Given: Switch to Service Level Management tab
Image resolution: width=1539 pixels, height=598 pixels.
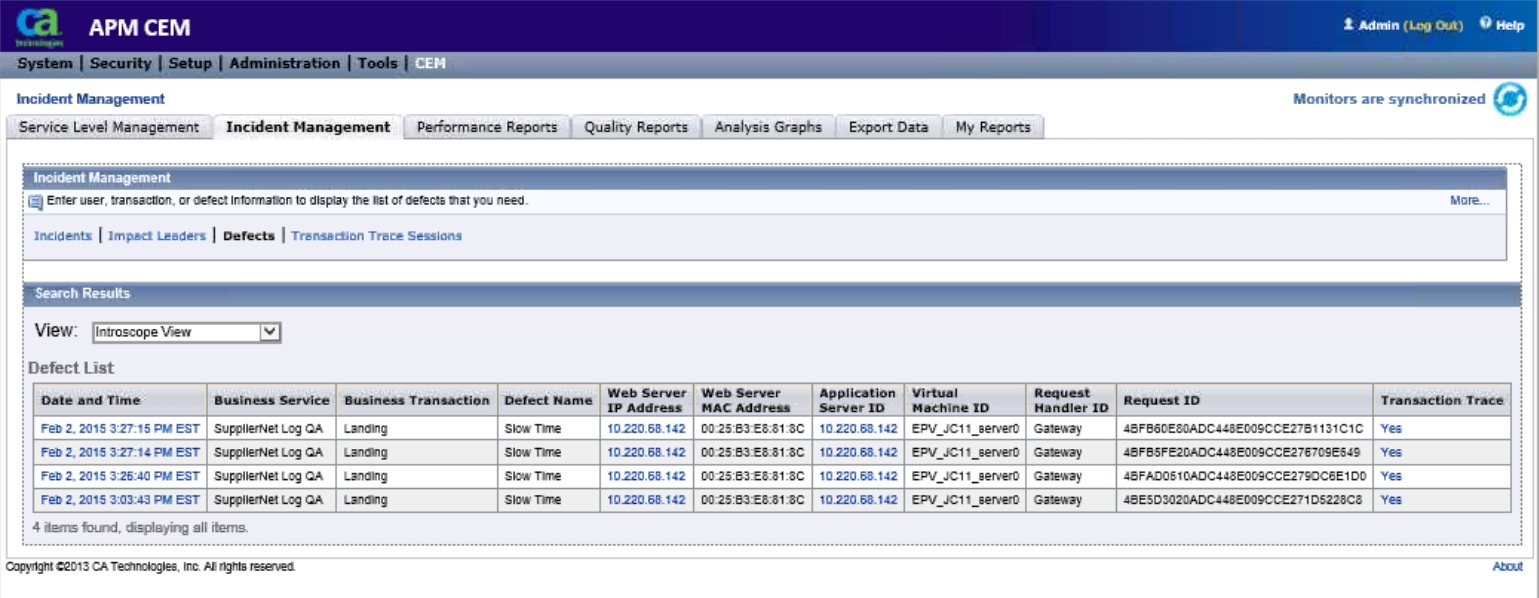Looking at the screenshot, I should [x=109, y=127].
